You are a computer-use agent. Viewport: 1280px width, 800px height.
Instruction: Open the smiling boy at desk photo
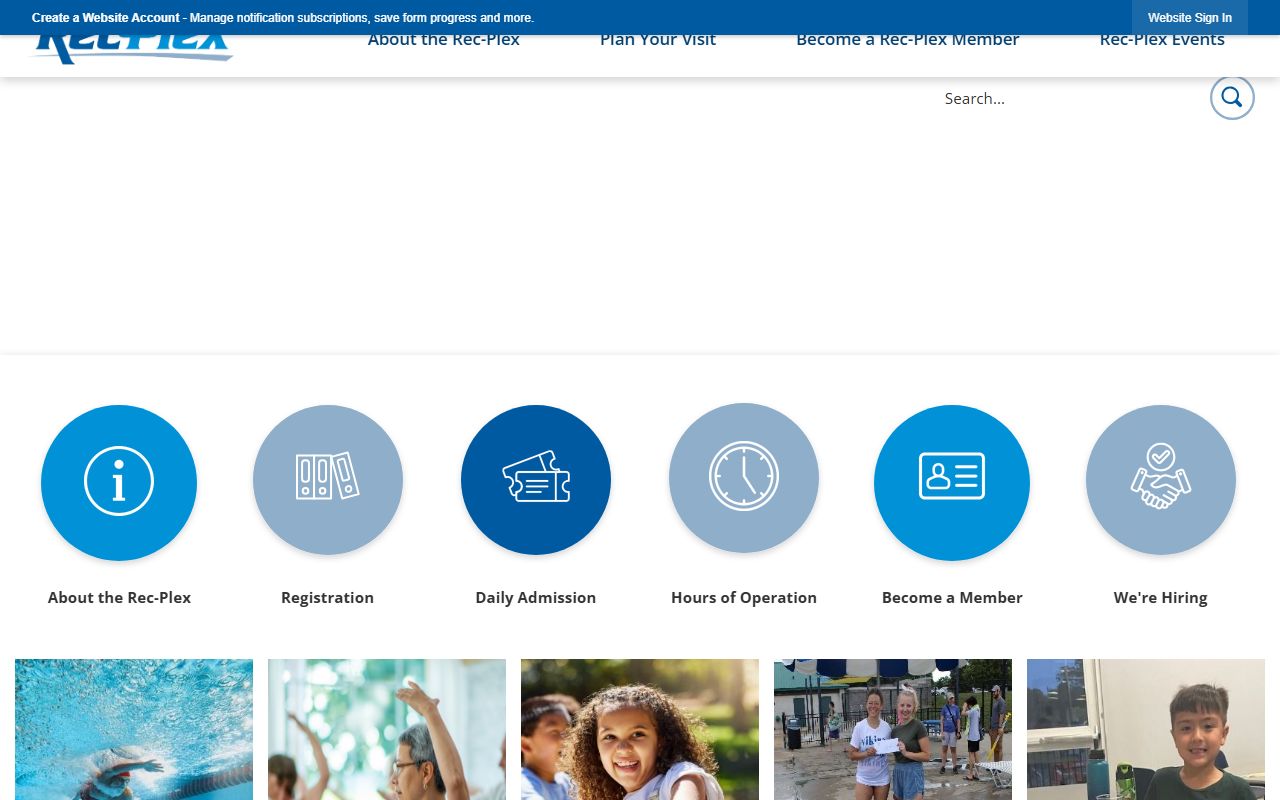[1146, 729]
